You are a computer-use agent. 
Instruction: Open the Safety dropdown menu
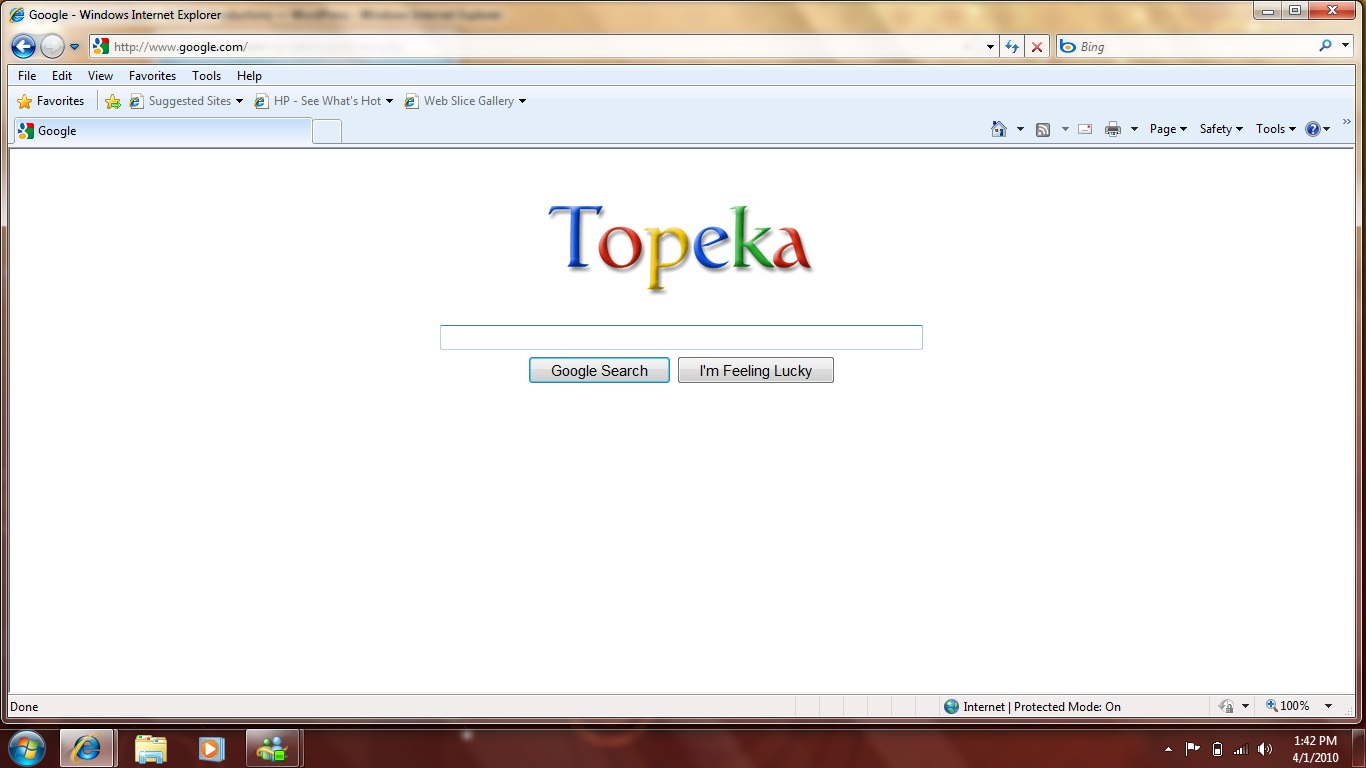[1220, 129]
